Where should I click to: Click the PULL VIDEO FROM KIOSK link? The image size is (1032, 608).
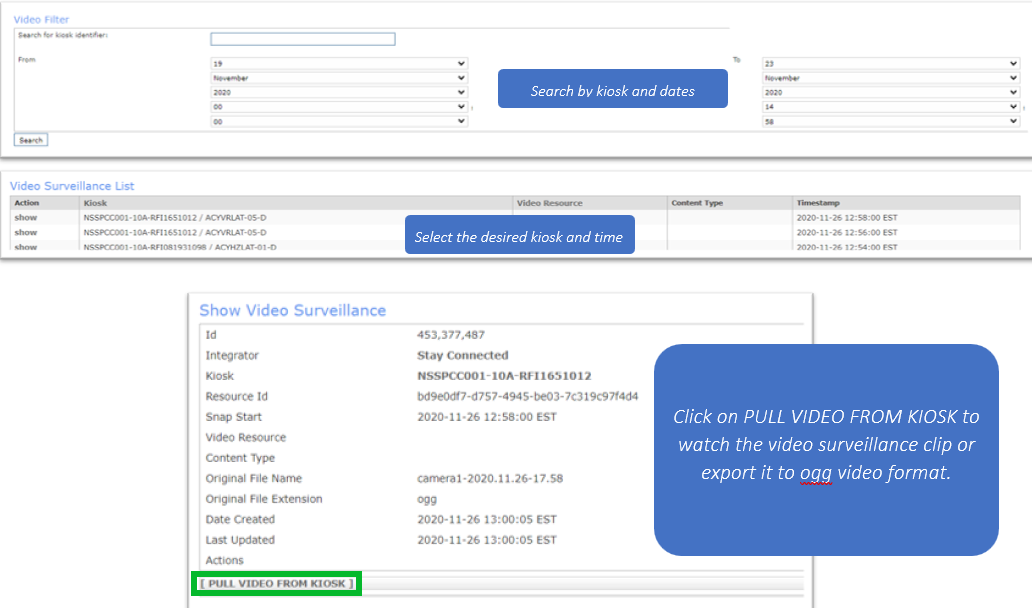point(276,583)
